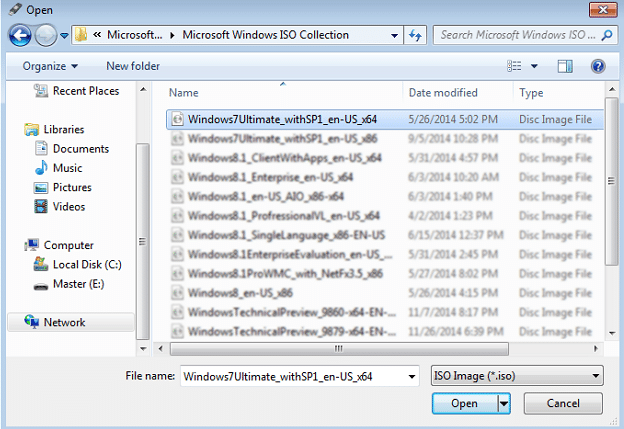The image size is (624, 429).
Task: Click disc icon of Windows8_en-US_x86
Action: coord(177,293)
